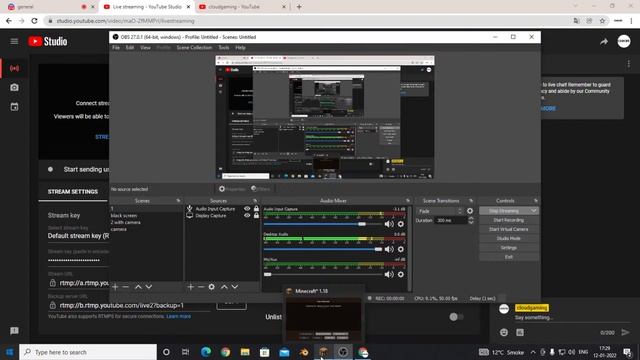
Task: Move source down in Sources list
Action: pyautogui.click(x=235, y=287)
